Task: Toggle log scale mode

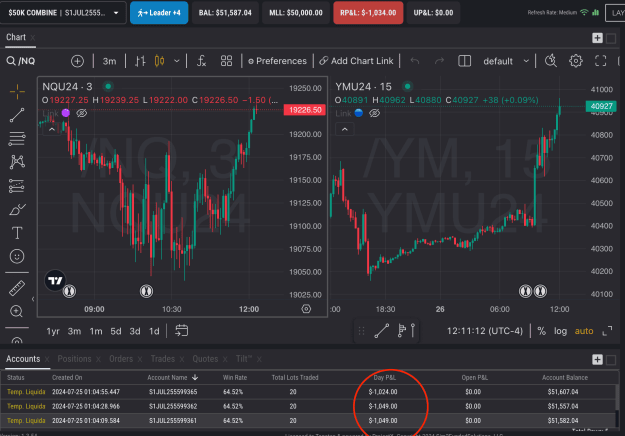Action: [560, 331]
